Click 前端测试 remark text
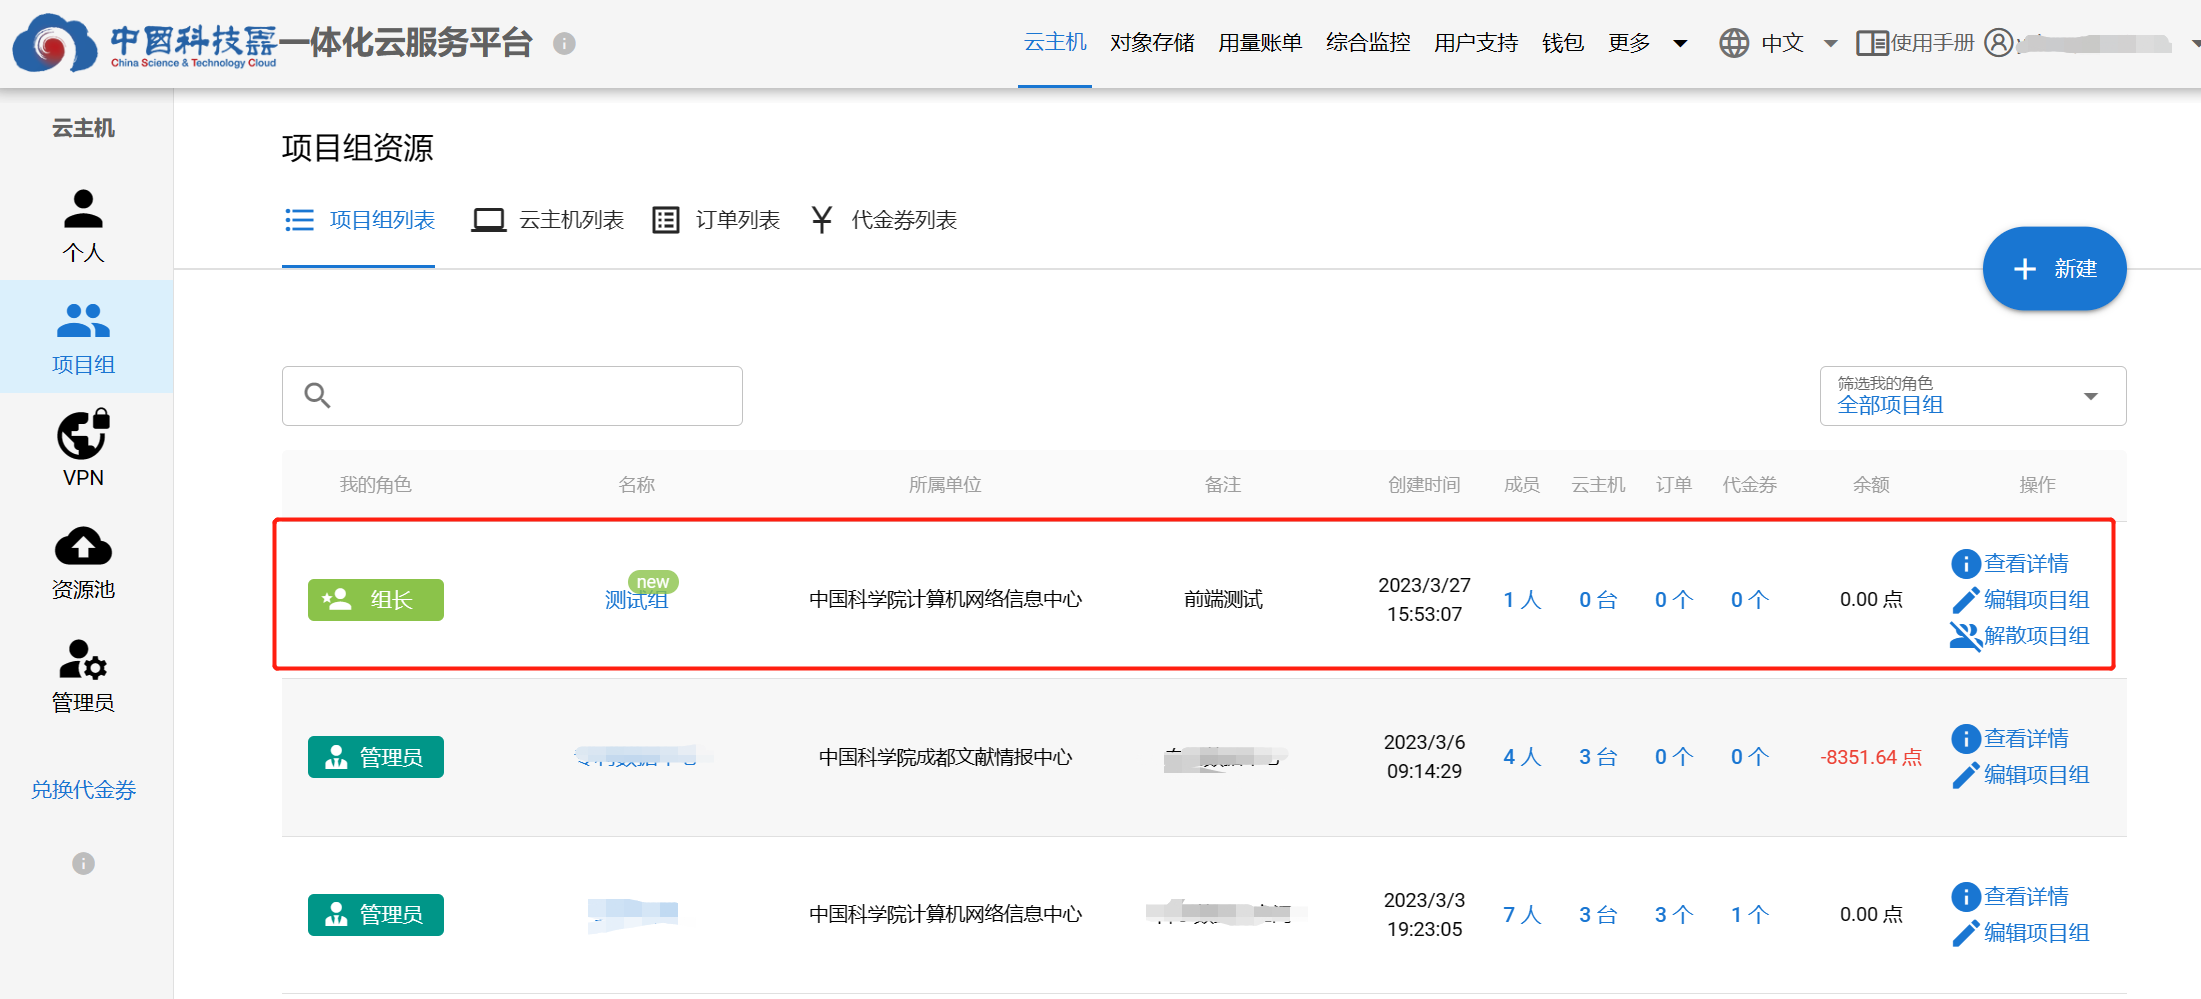The image size is (2201, 999). (1223, 600)
